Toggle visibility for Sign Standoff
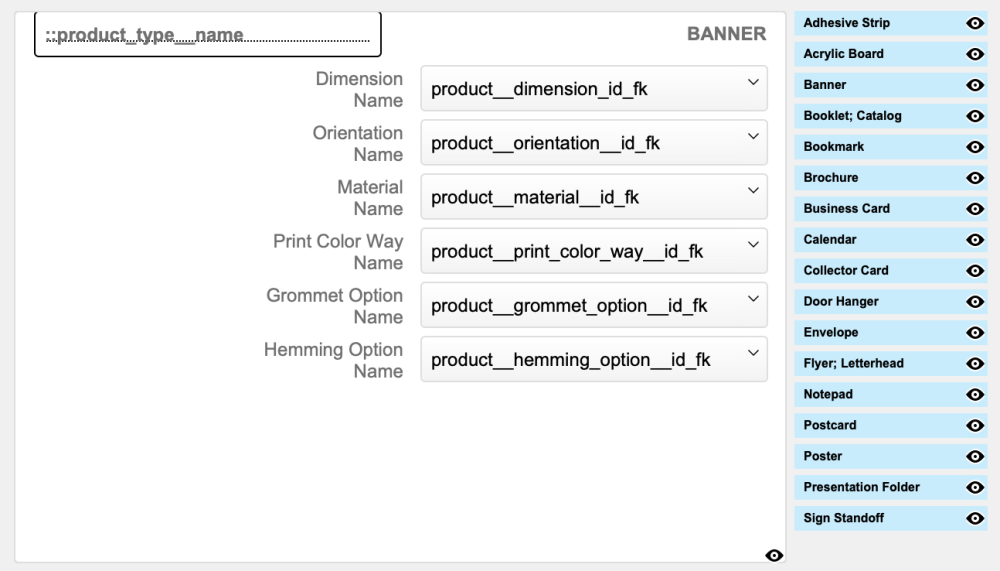Viewport: 1000px width, 571px height. [975, 519]
